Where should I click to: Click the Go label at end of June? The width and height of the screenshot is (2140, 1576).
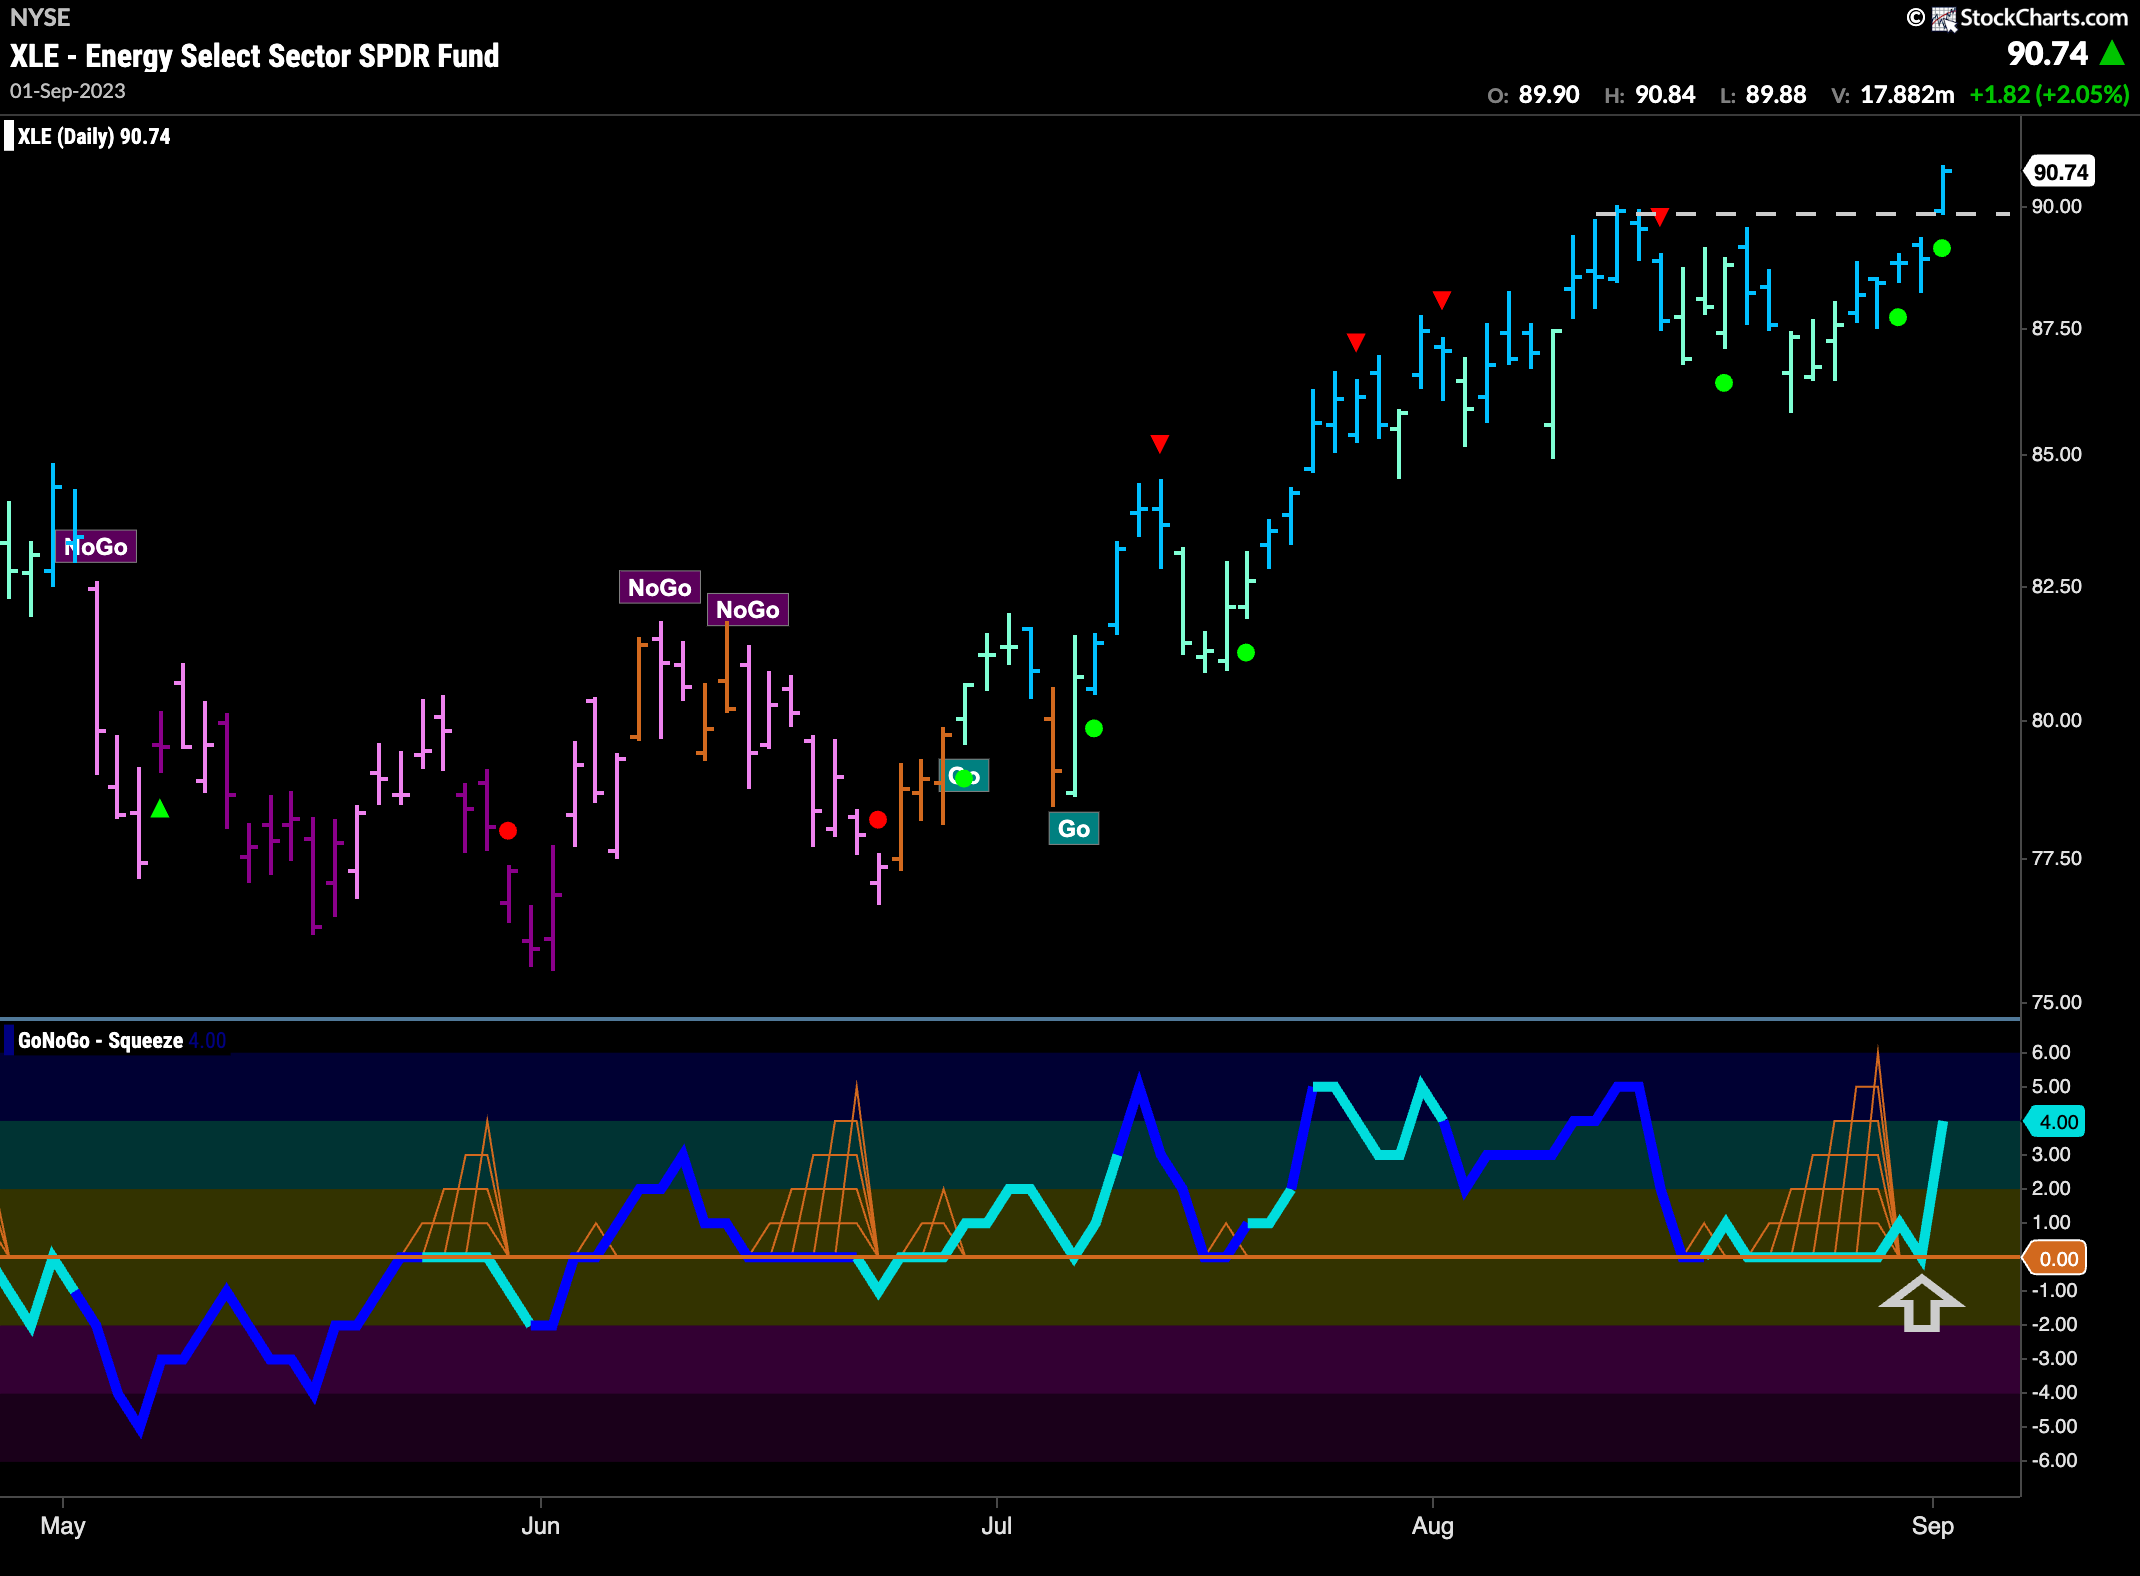tap(964, 775)
